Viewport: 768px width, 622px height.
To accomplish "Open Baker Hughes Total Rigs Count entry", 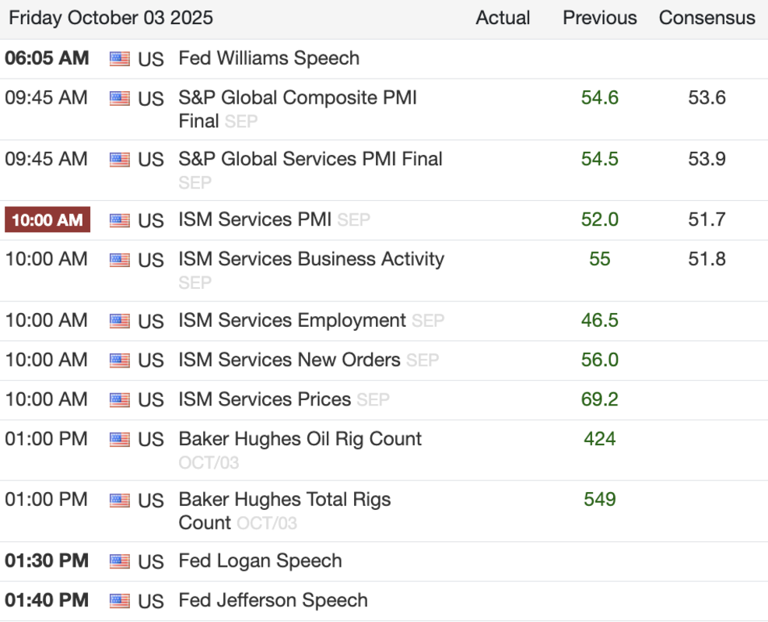I will click(284, 499).
